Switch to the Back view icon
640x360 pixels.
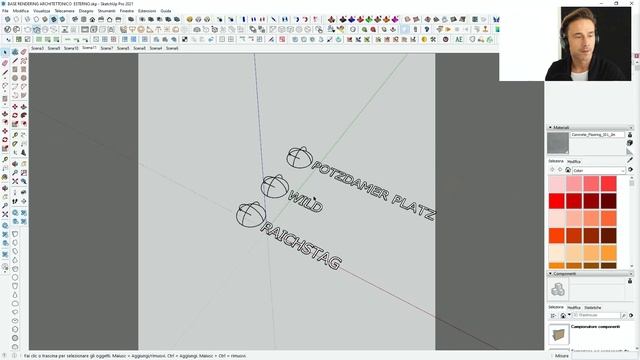pyautogui.click(x=110, y=19)
